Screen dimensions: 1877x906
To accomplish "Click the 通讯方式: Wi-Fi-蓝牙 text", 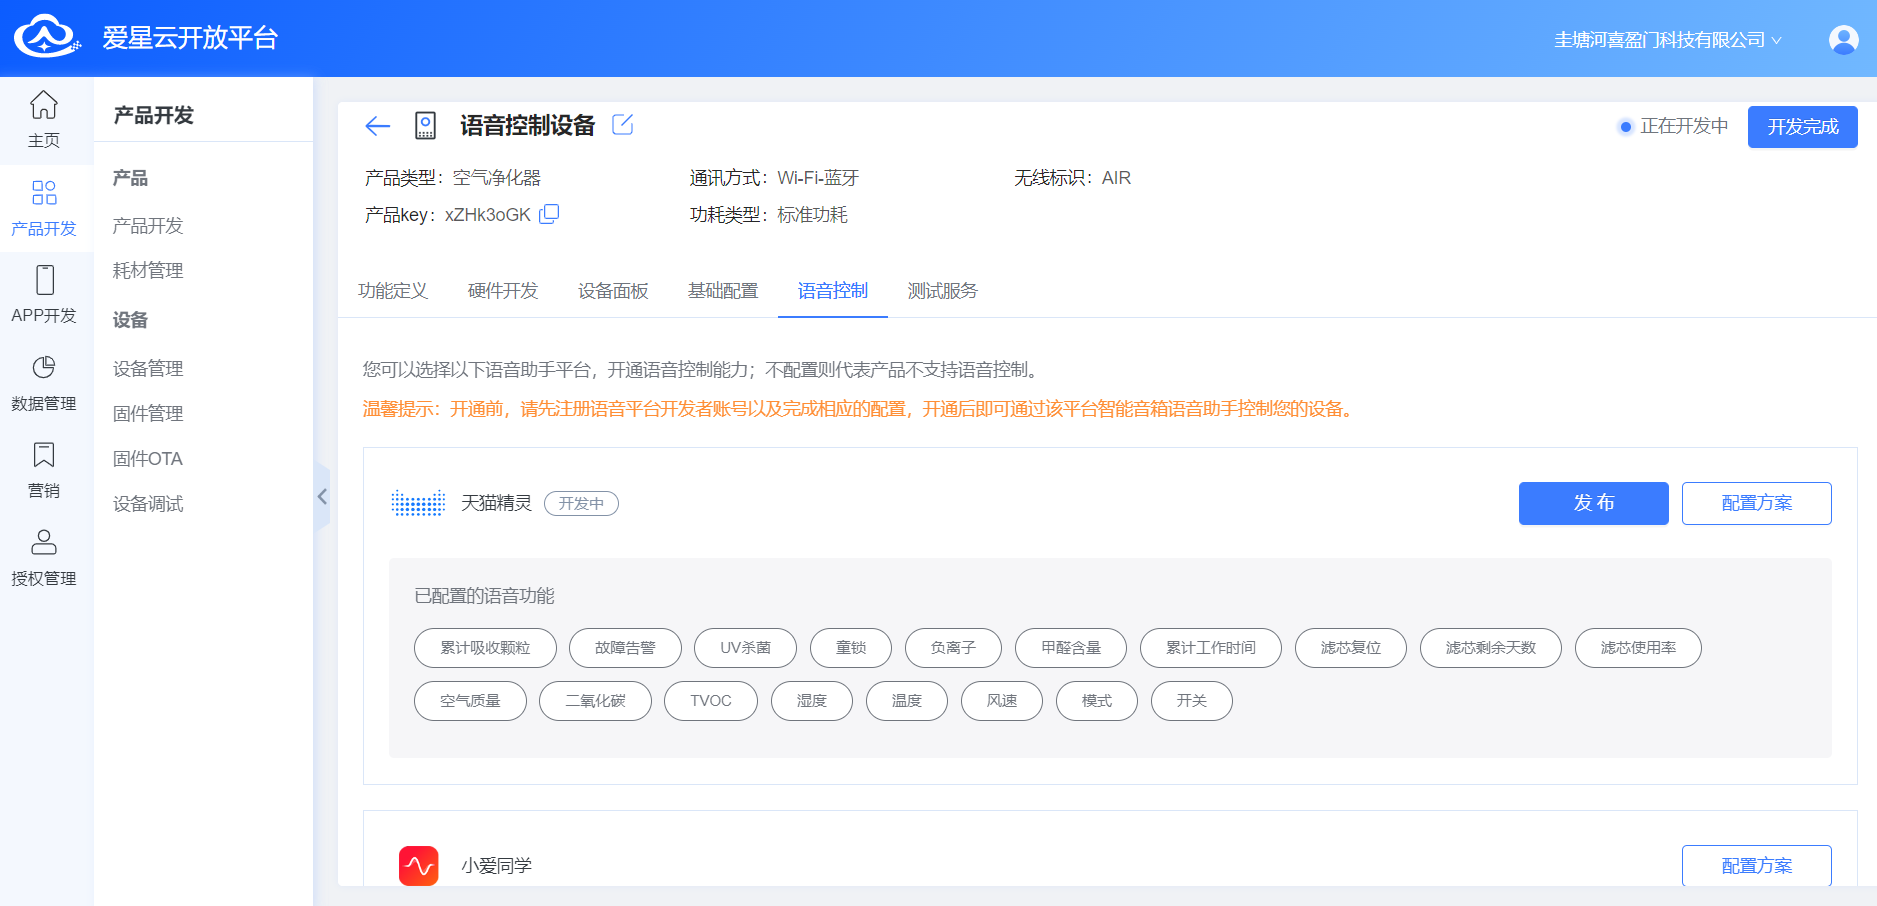I will pos(774,178).
